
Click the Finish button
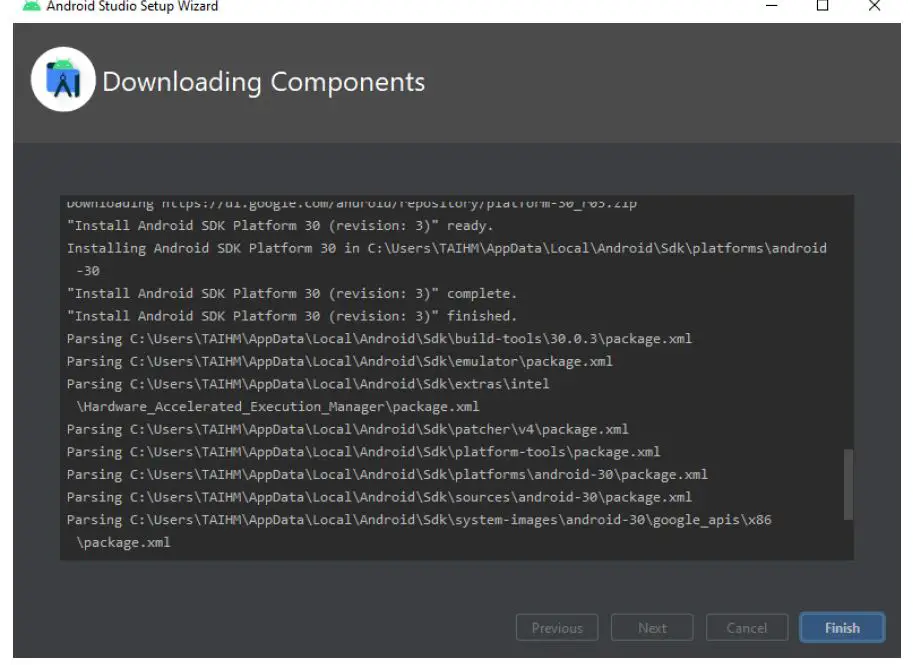pos(841,628)
